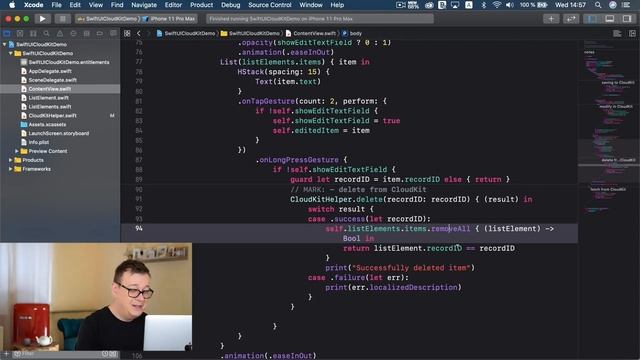The height and width of the screenshot is (360, 640).
Task: Select SceneDelegate.swift in navigator
Action: coord(52,80)
